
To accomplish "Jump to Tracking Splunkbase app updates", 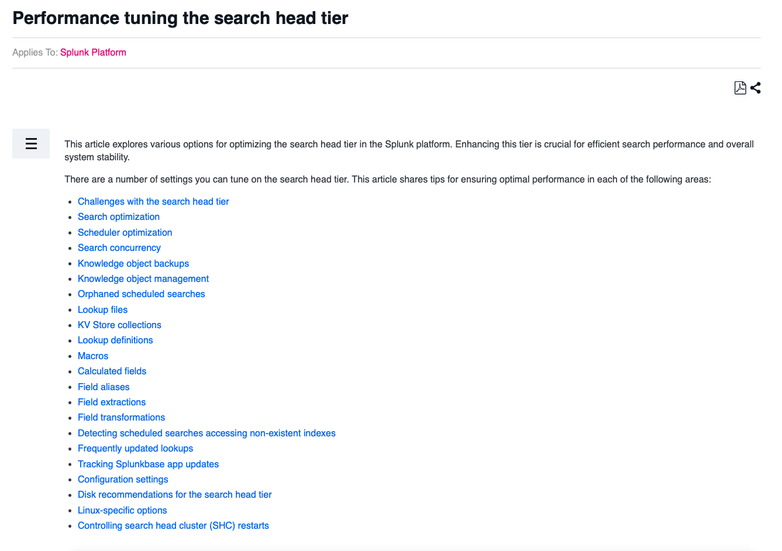I will (148, 464).
